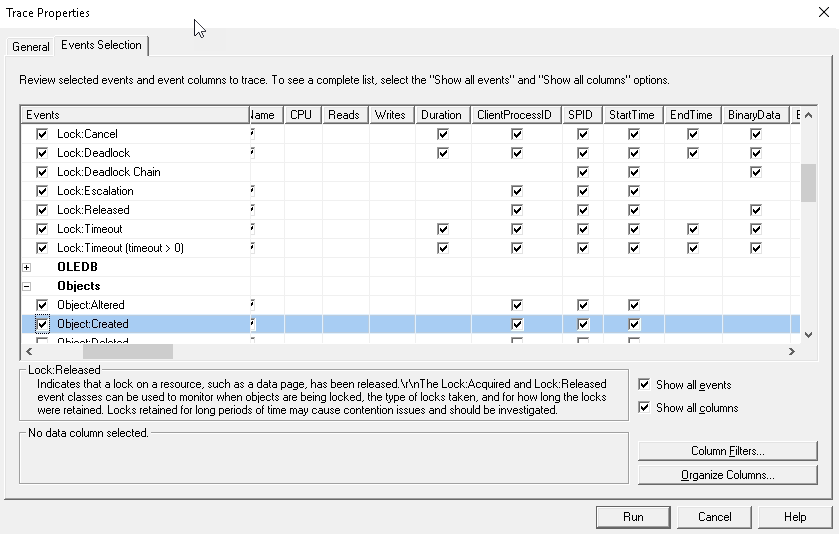
Task: Click the ClientProcessID column header
Action: click(x=516, y=115)
